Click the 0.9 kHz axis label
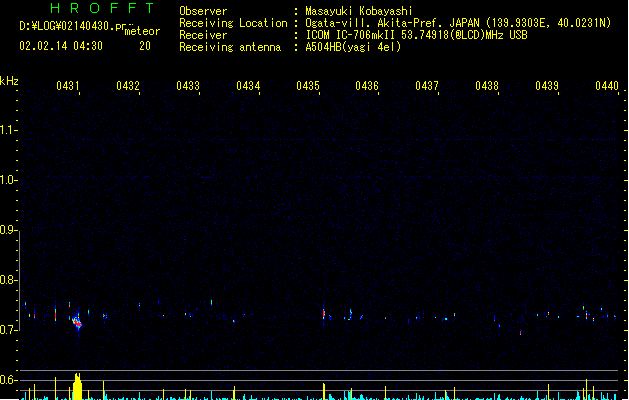 [x=8, y=230]
